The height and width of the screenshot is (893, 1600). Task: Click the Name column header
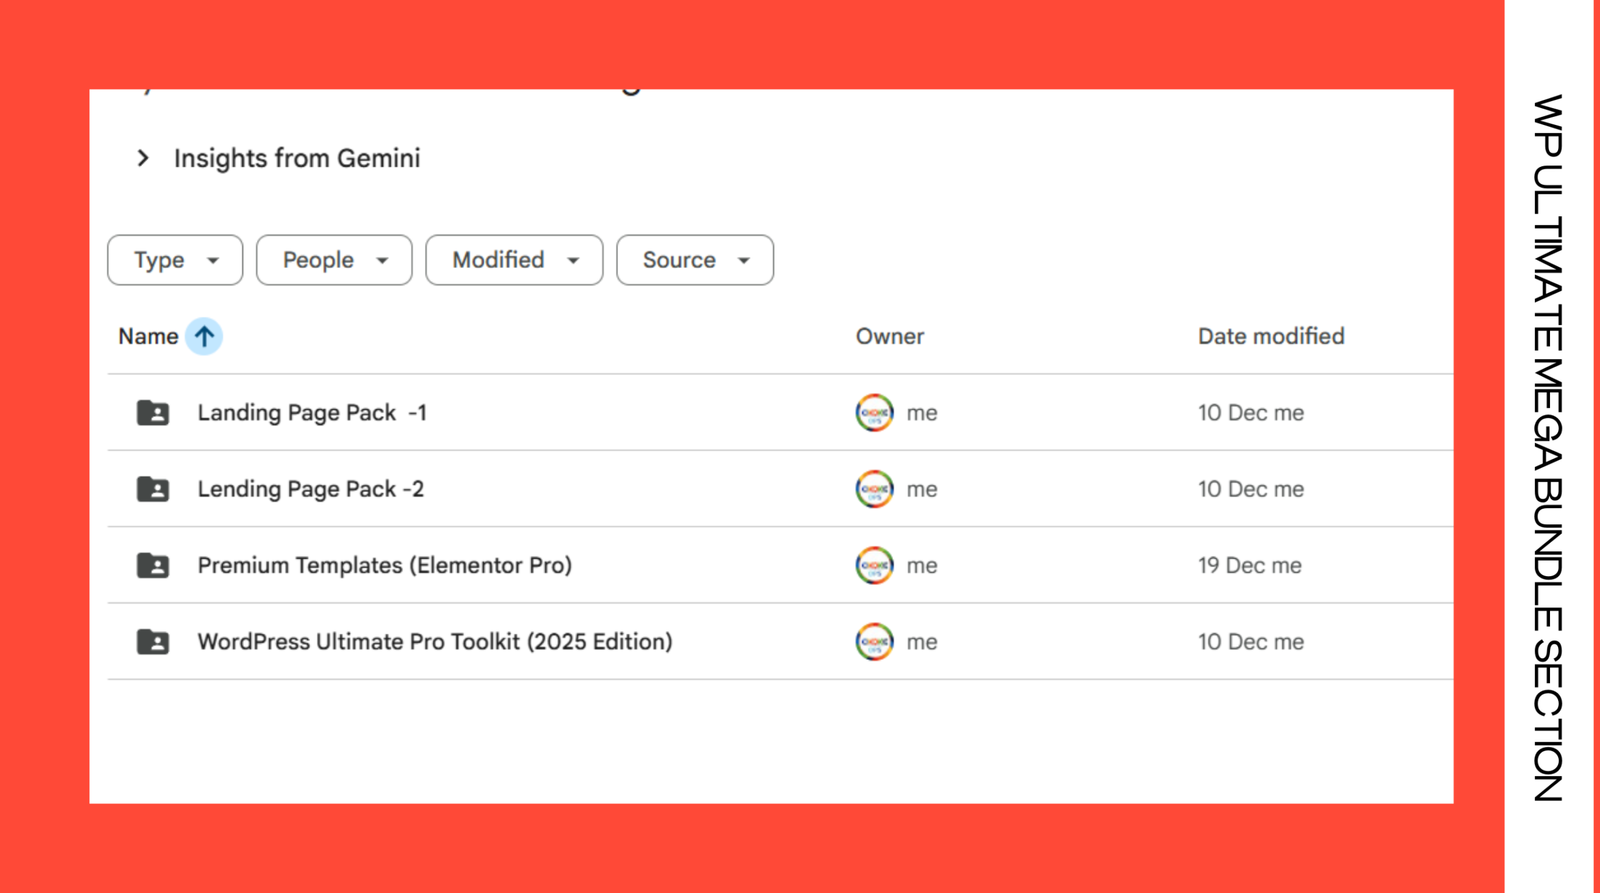pyautogui.click(x=148, y=337)
